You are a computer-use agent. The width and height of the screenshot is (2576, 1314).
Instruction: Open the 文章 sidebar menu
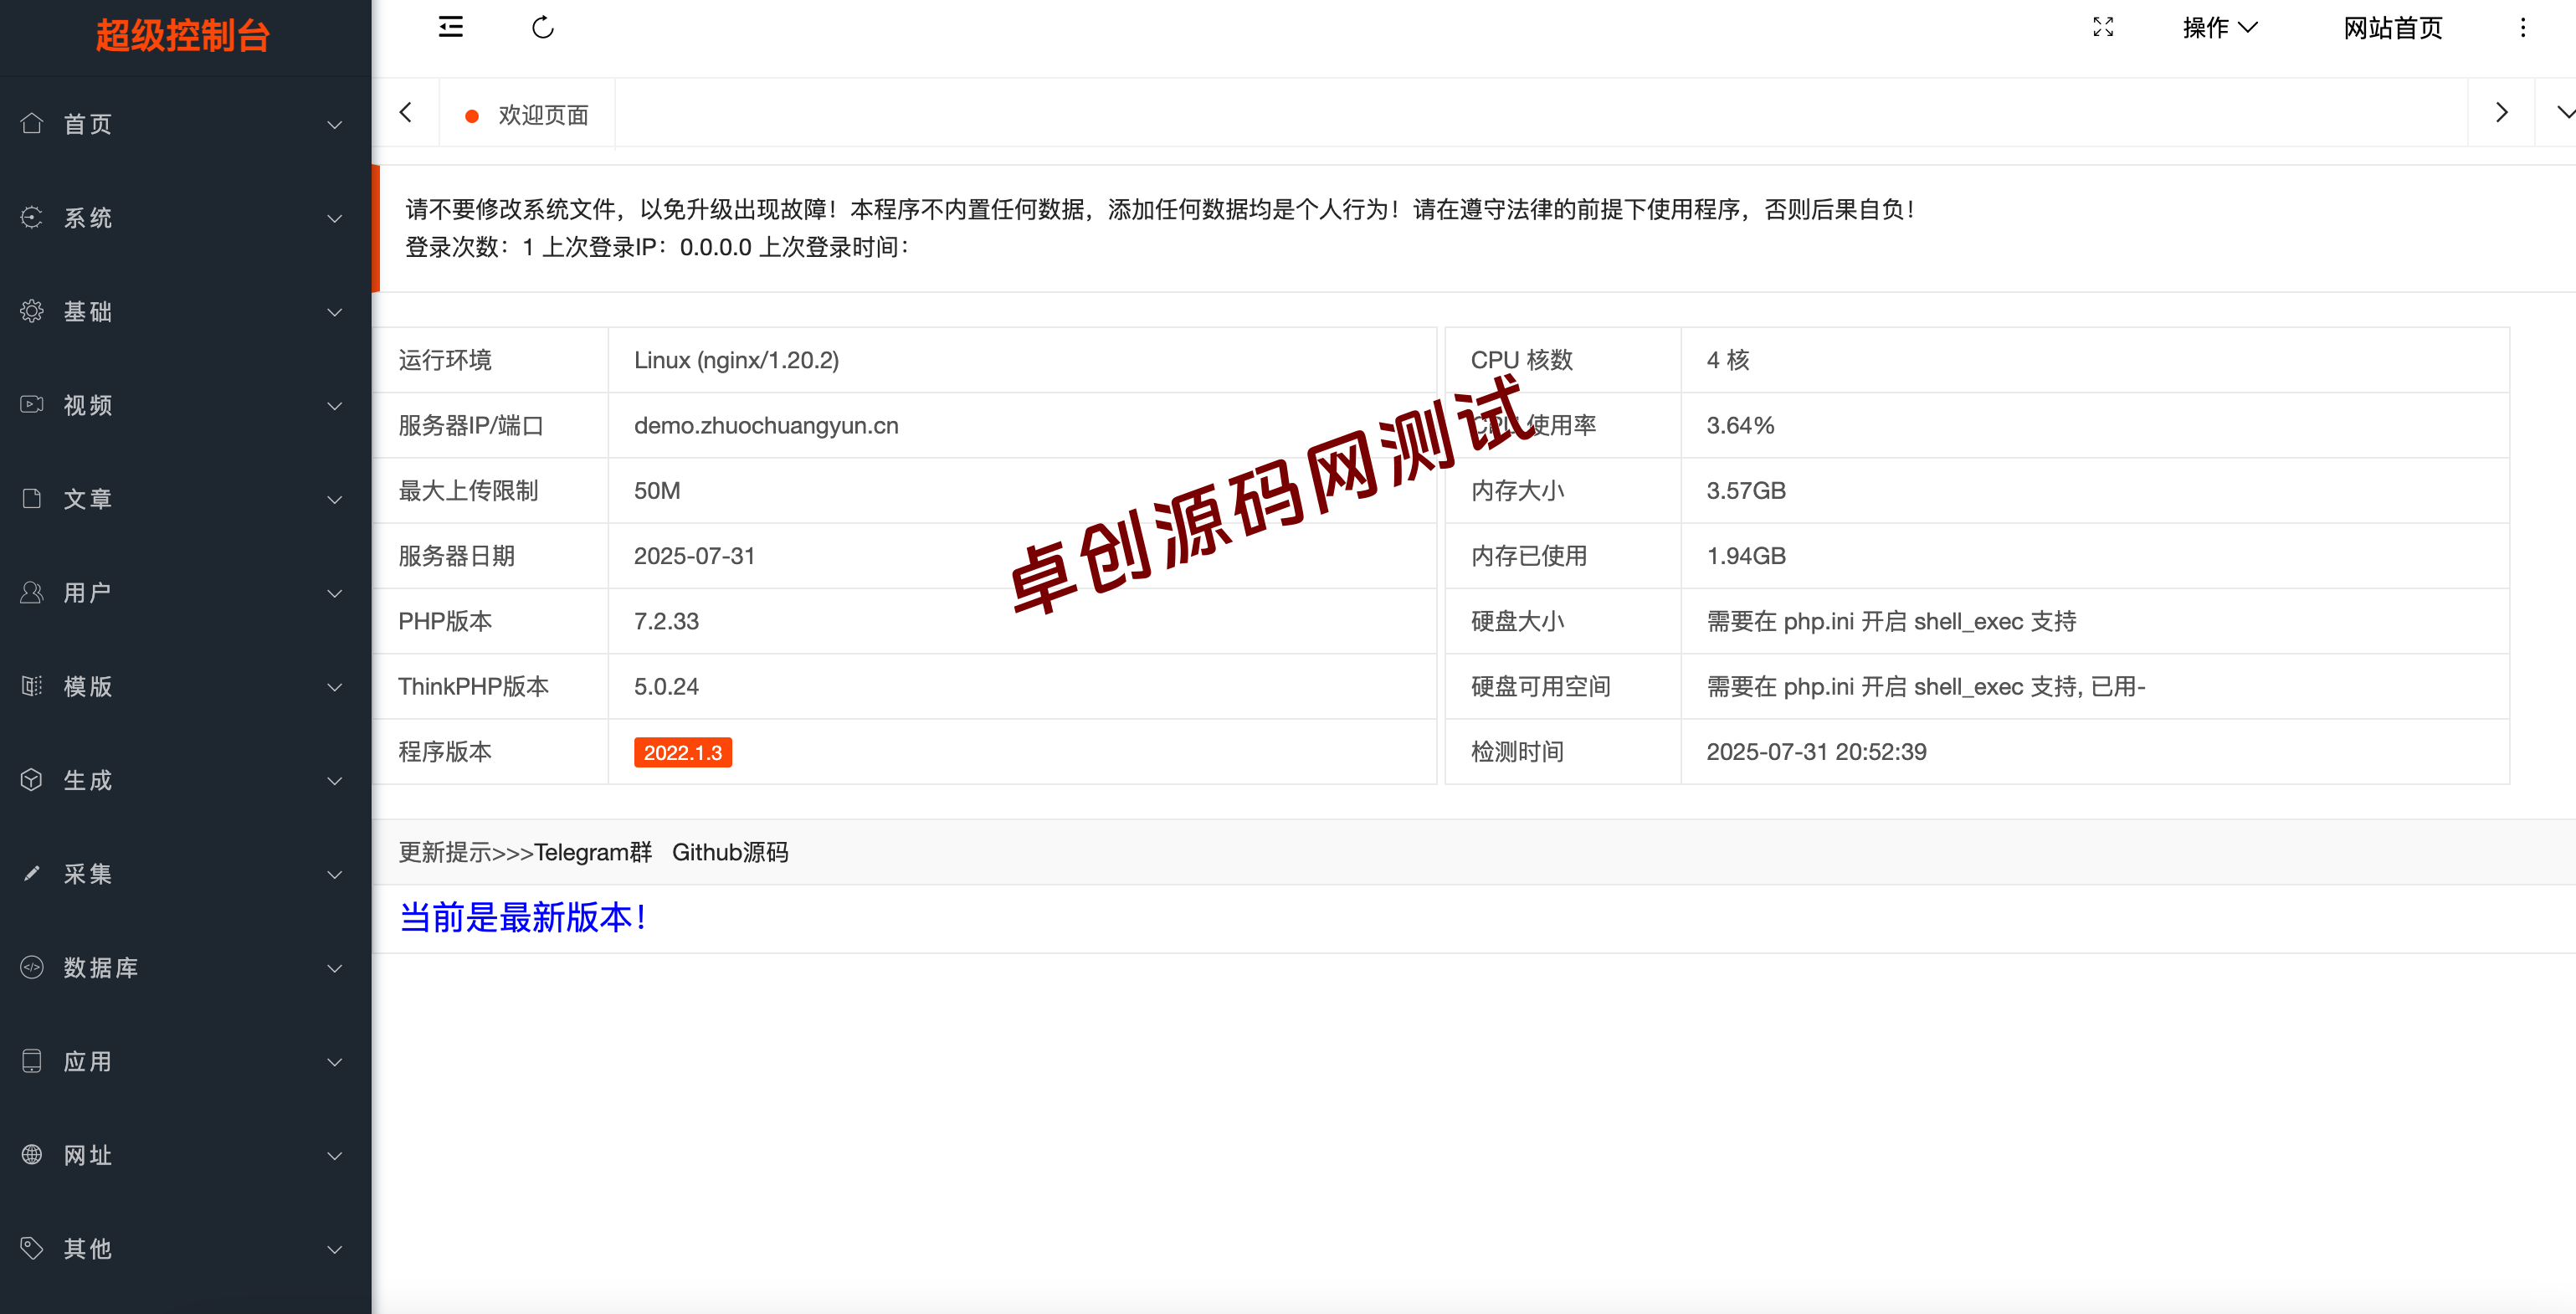[185, 499]
